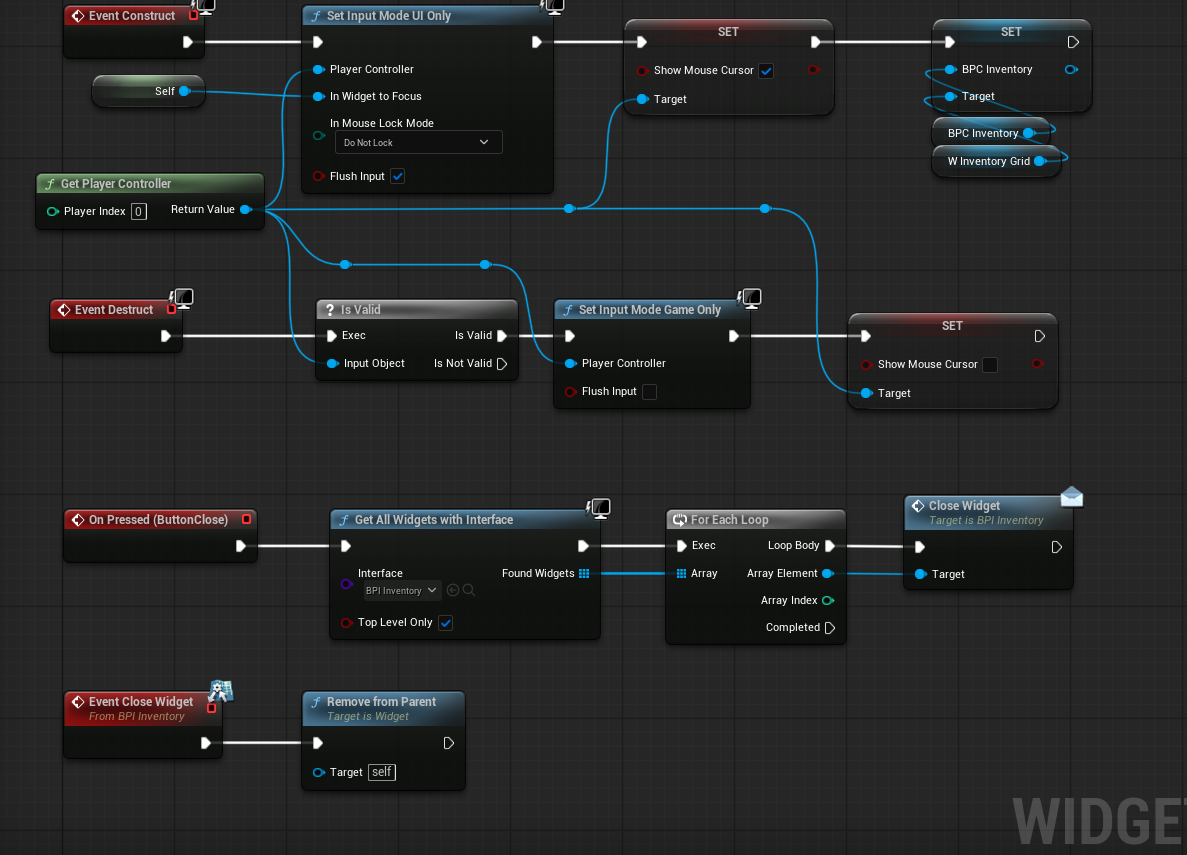Click the For Each Loop Array input pin
The width and height of the screenshot is (1187, 855).
681,573
